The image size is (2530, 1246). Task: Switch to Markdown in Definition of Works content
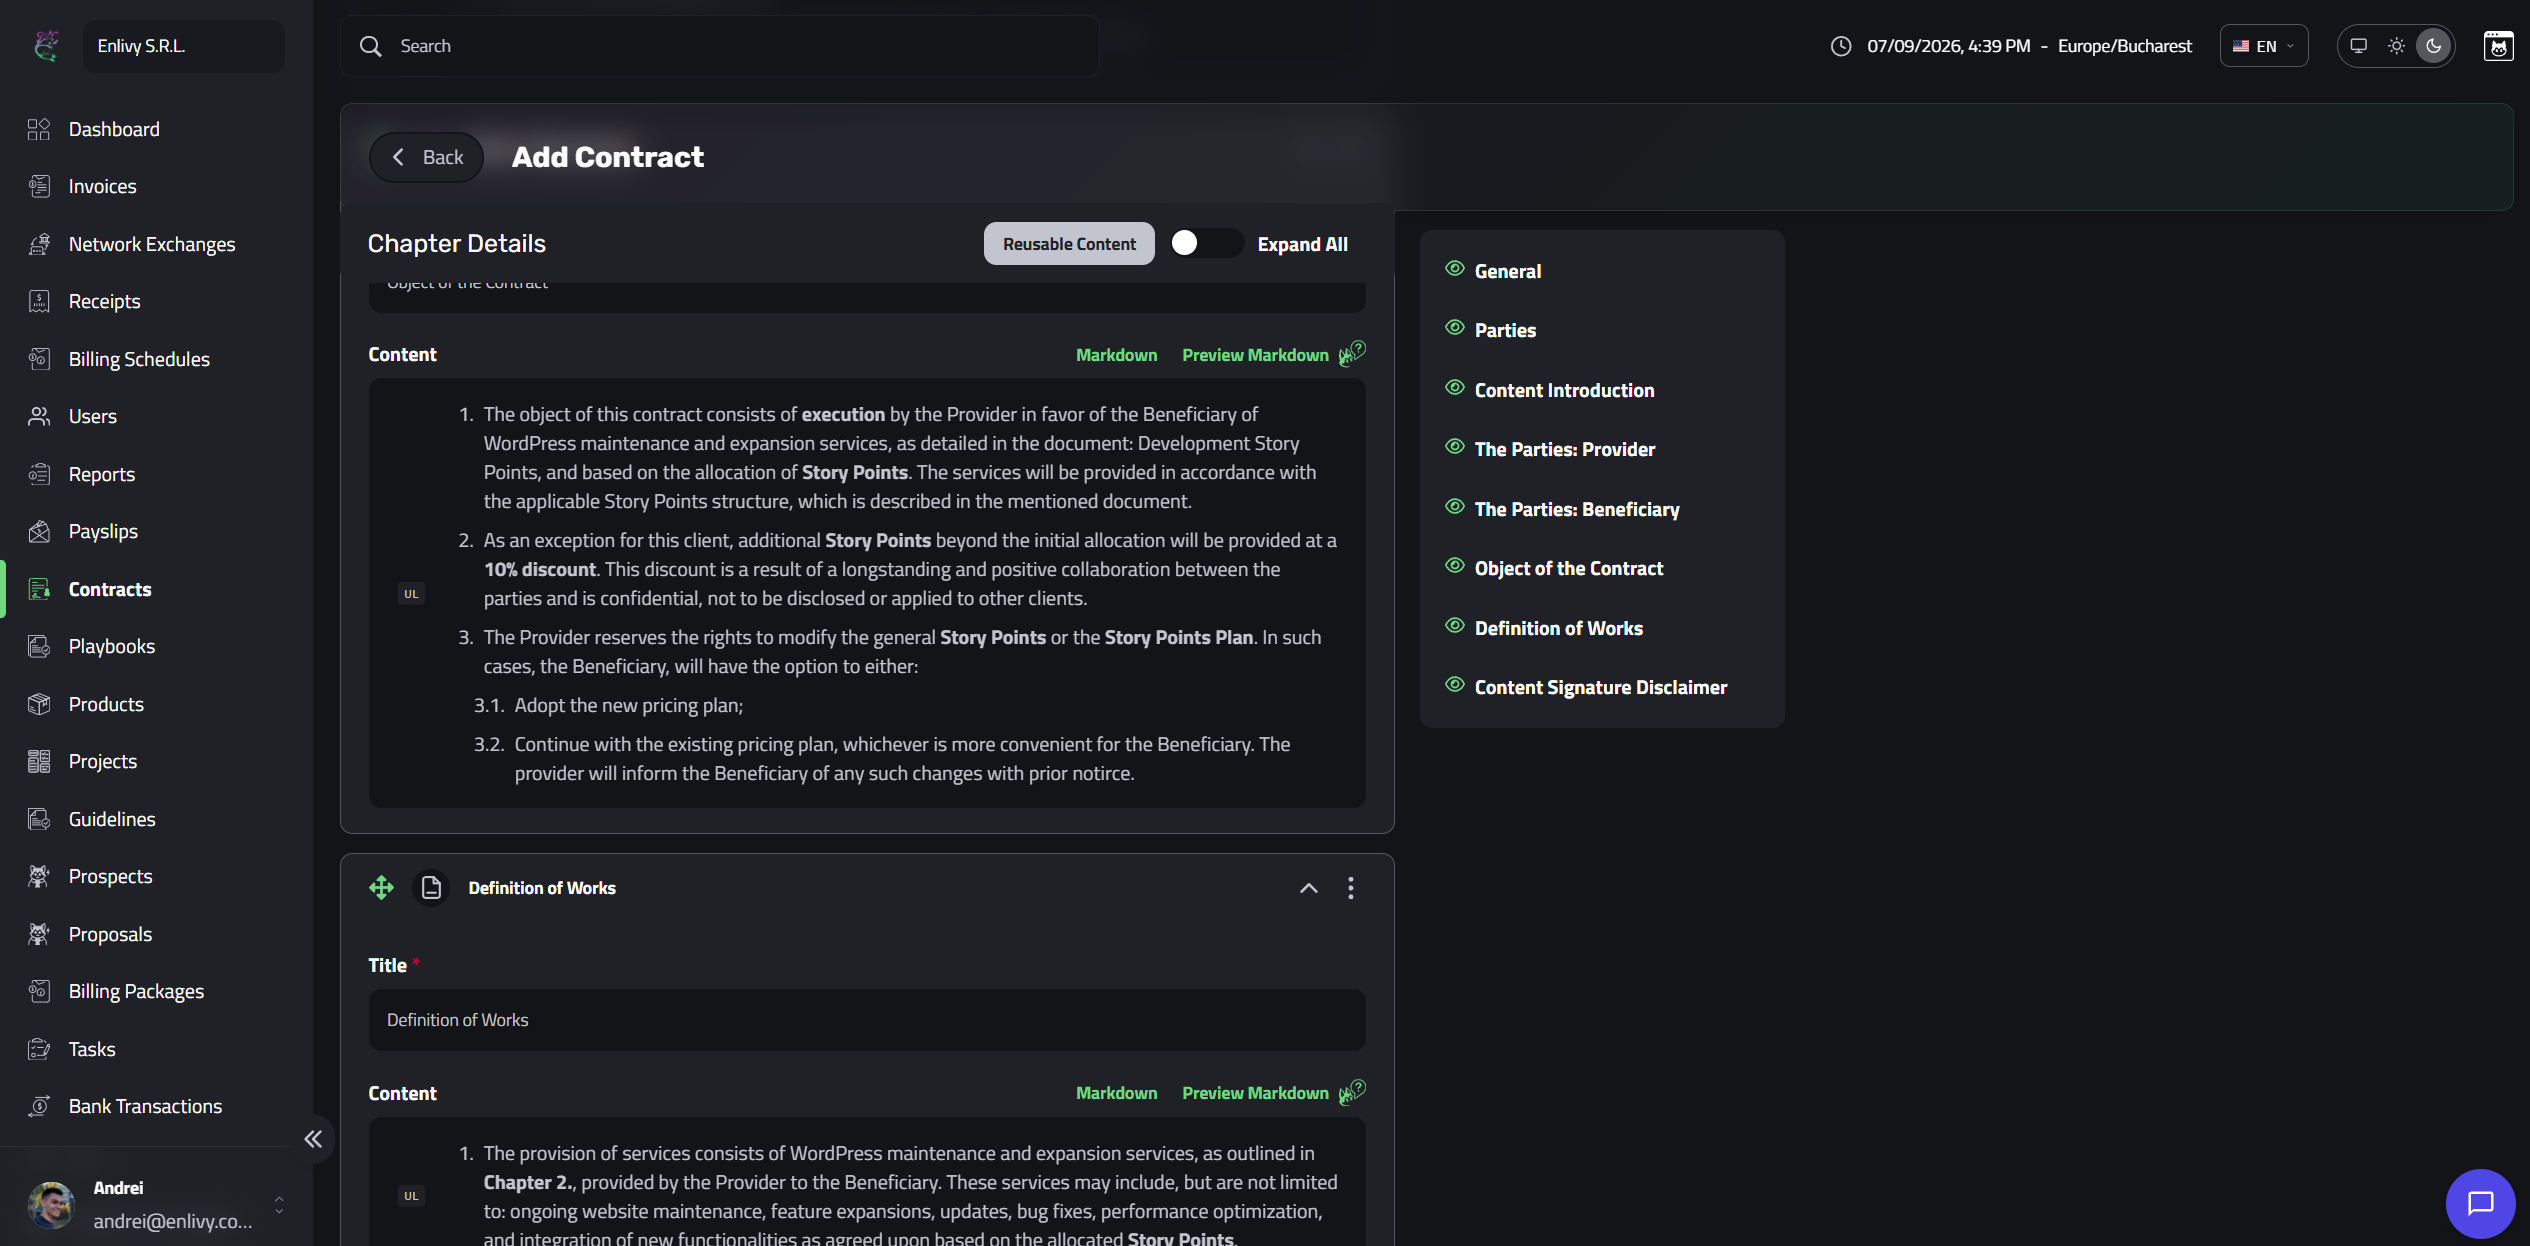(1116, 1093)
